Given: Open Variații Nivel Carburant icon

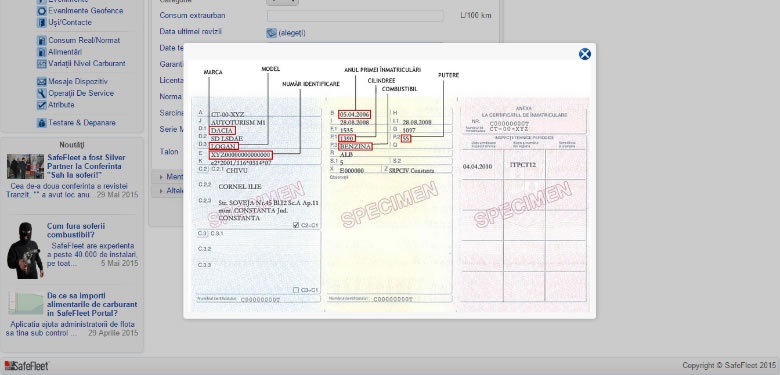Looking at the screenshot, I should (x=42, y=64).
